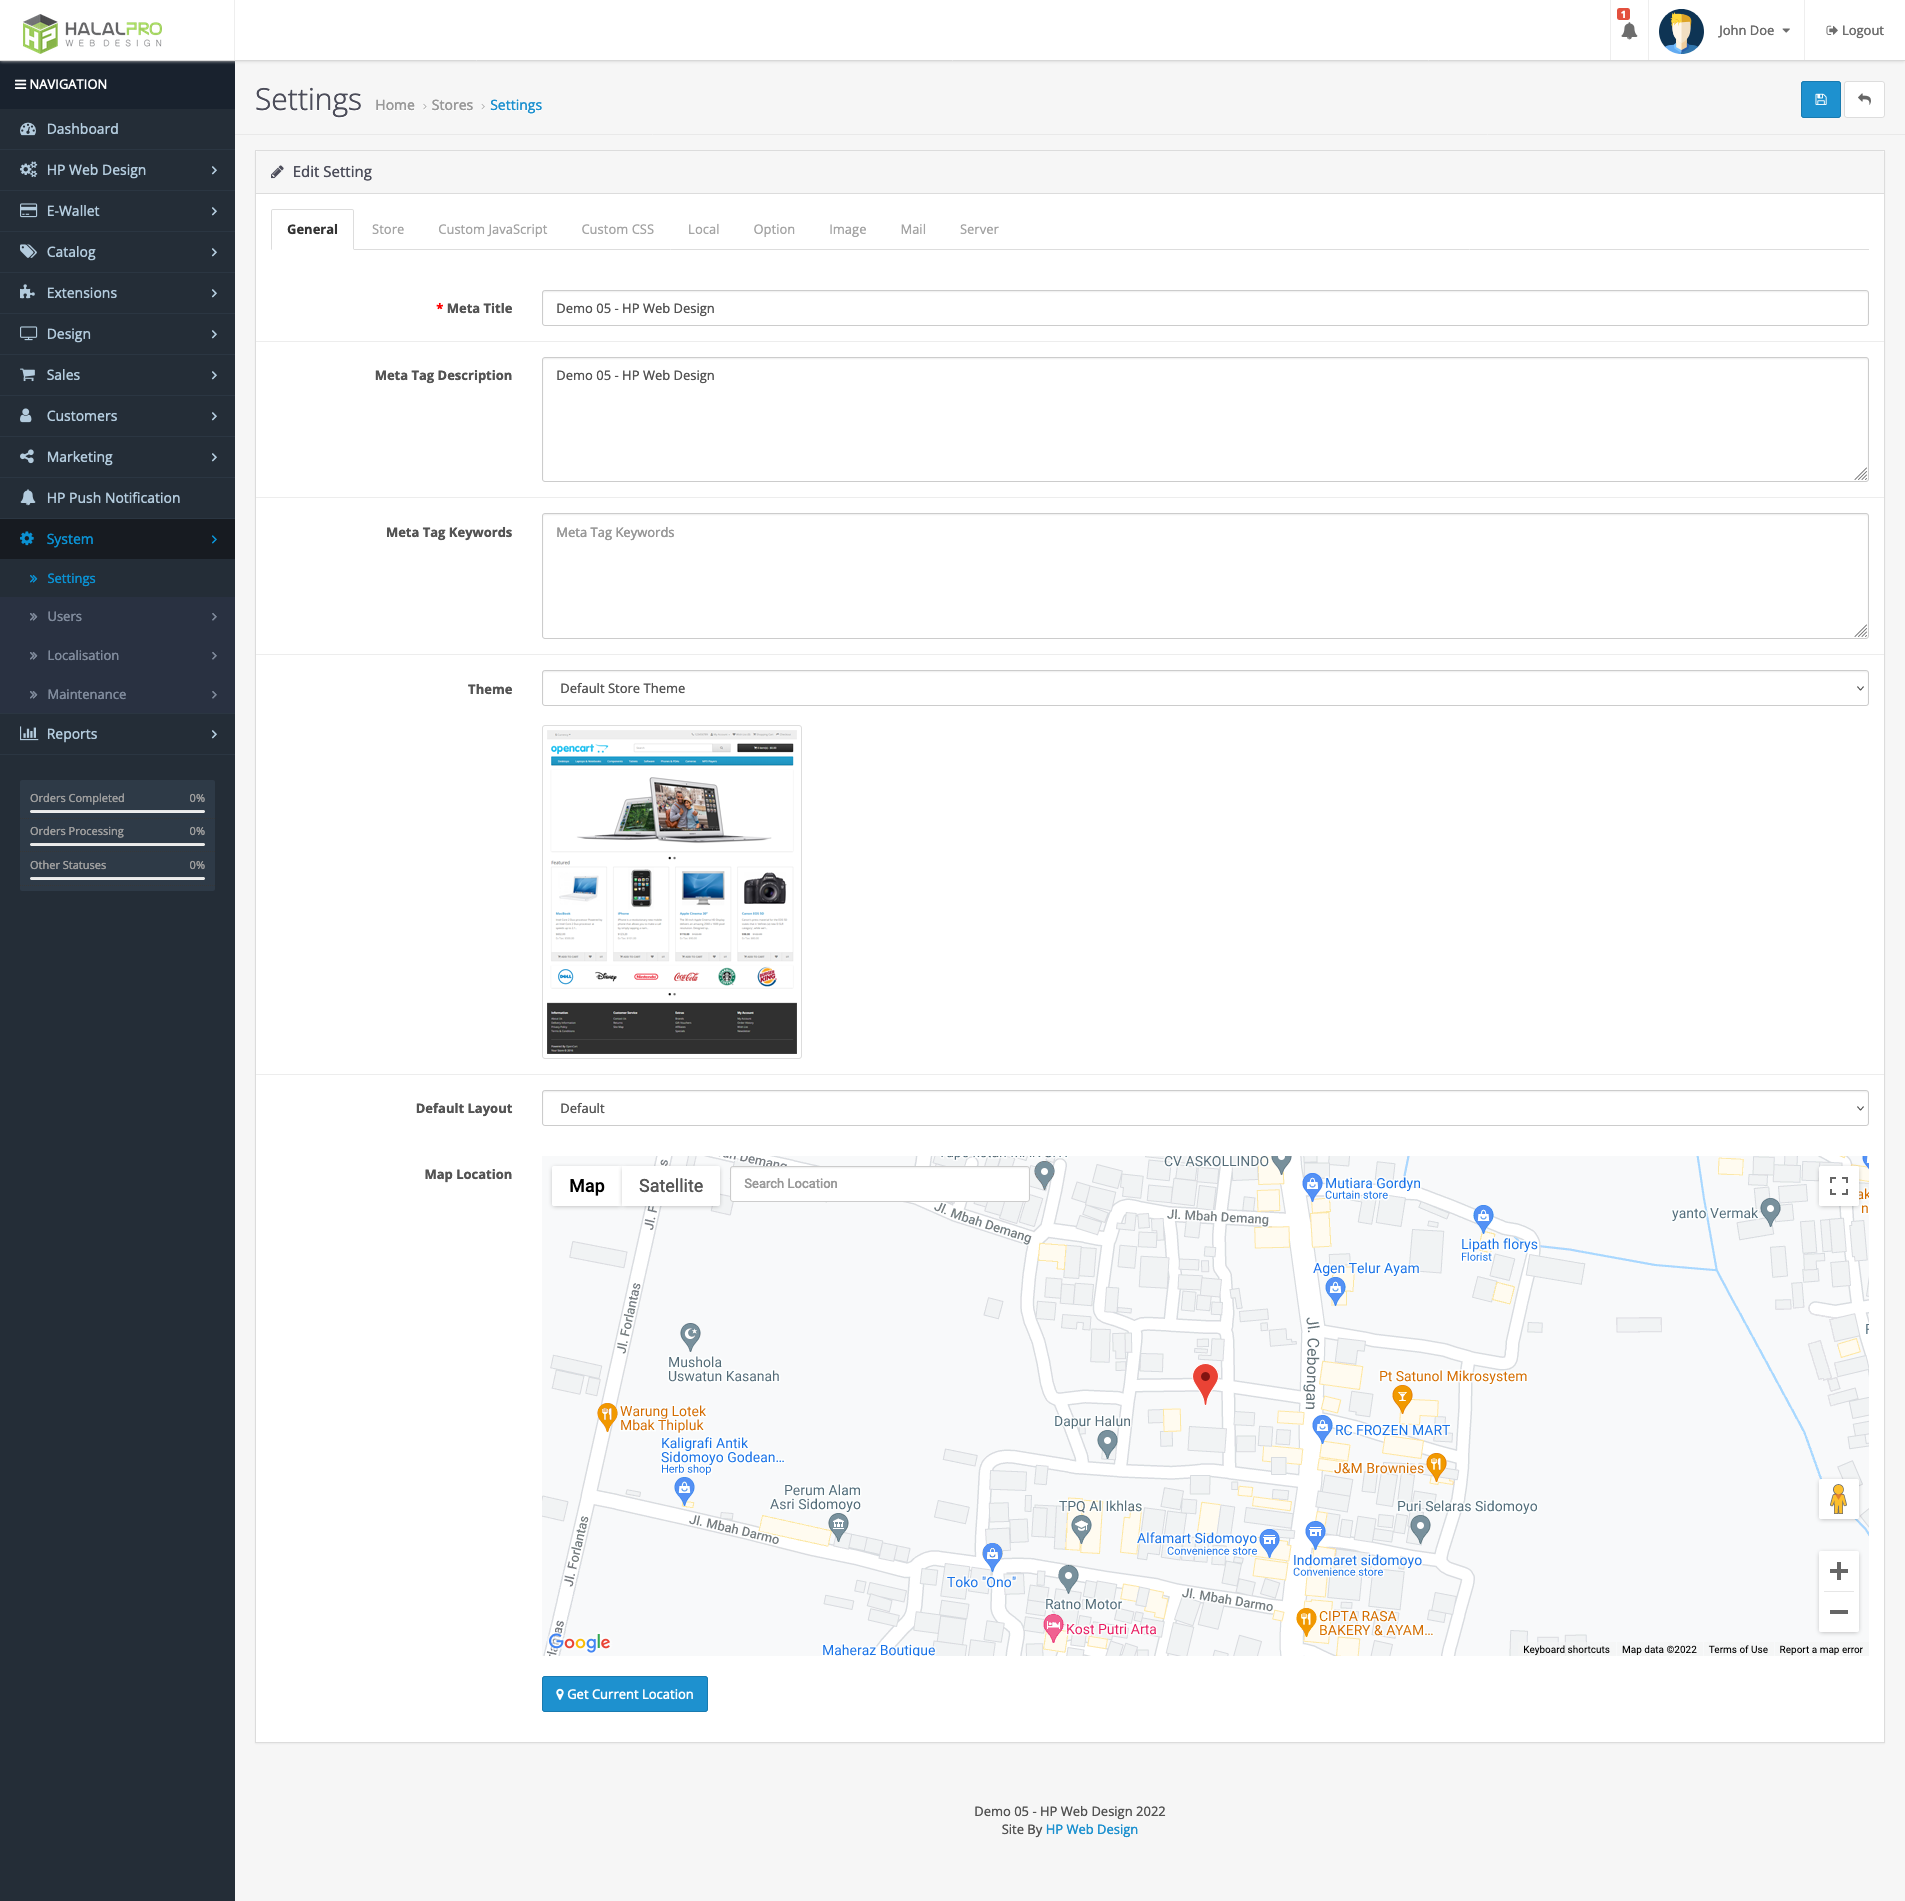1905x1901 pixels.
Task: Toggle the NAVIGATION sidebar header
Action: click(x=62, y=84)
